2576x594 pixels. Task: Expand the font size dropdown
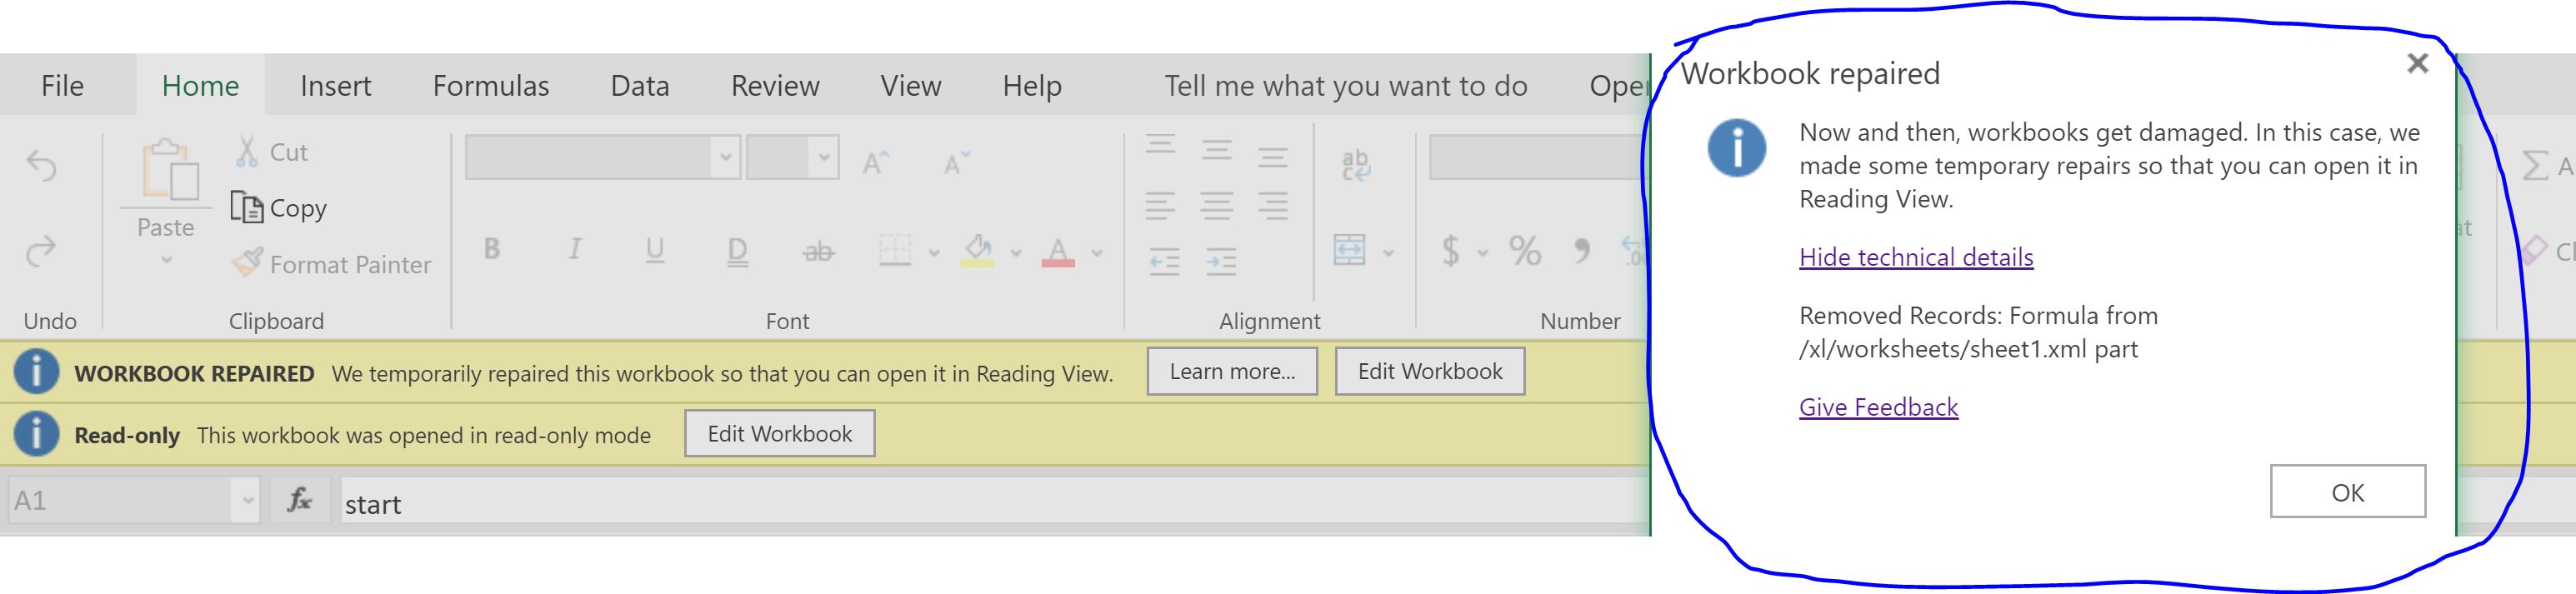coord(824,157)
